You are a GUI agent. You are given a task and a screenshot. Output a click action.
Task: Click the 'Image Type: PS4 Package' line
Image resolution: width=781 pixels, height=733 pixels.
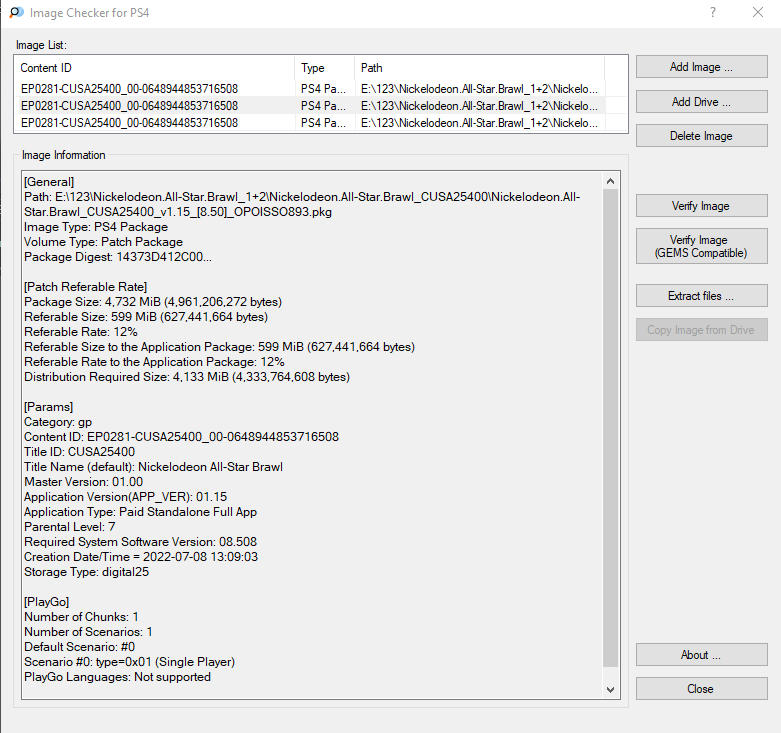(x=96, y=227)
